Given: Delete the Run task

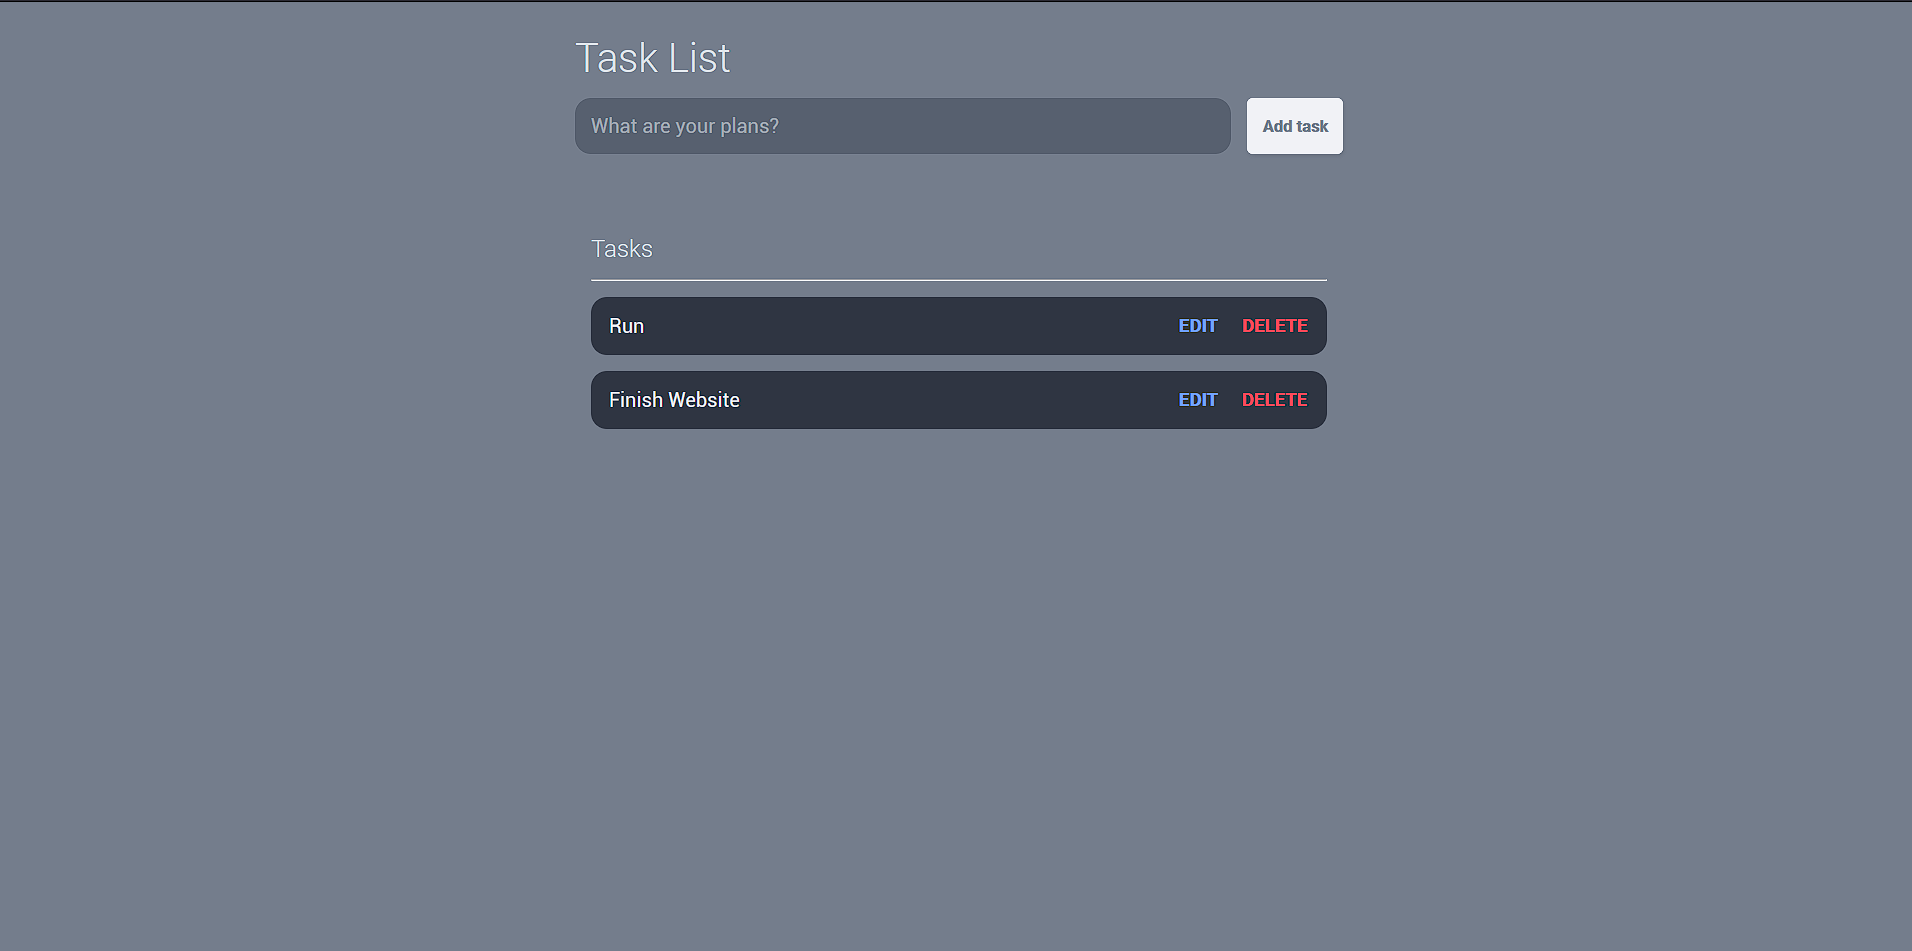Looking at the screenshot, I should click(x=1274, y=326).
